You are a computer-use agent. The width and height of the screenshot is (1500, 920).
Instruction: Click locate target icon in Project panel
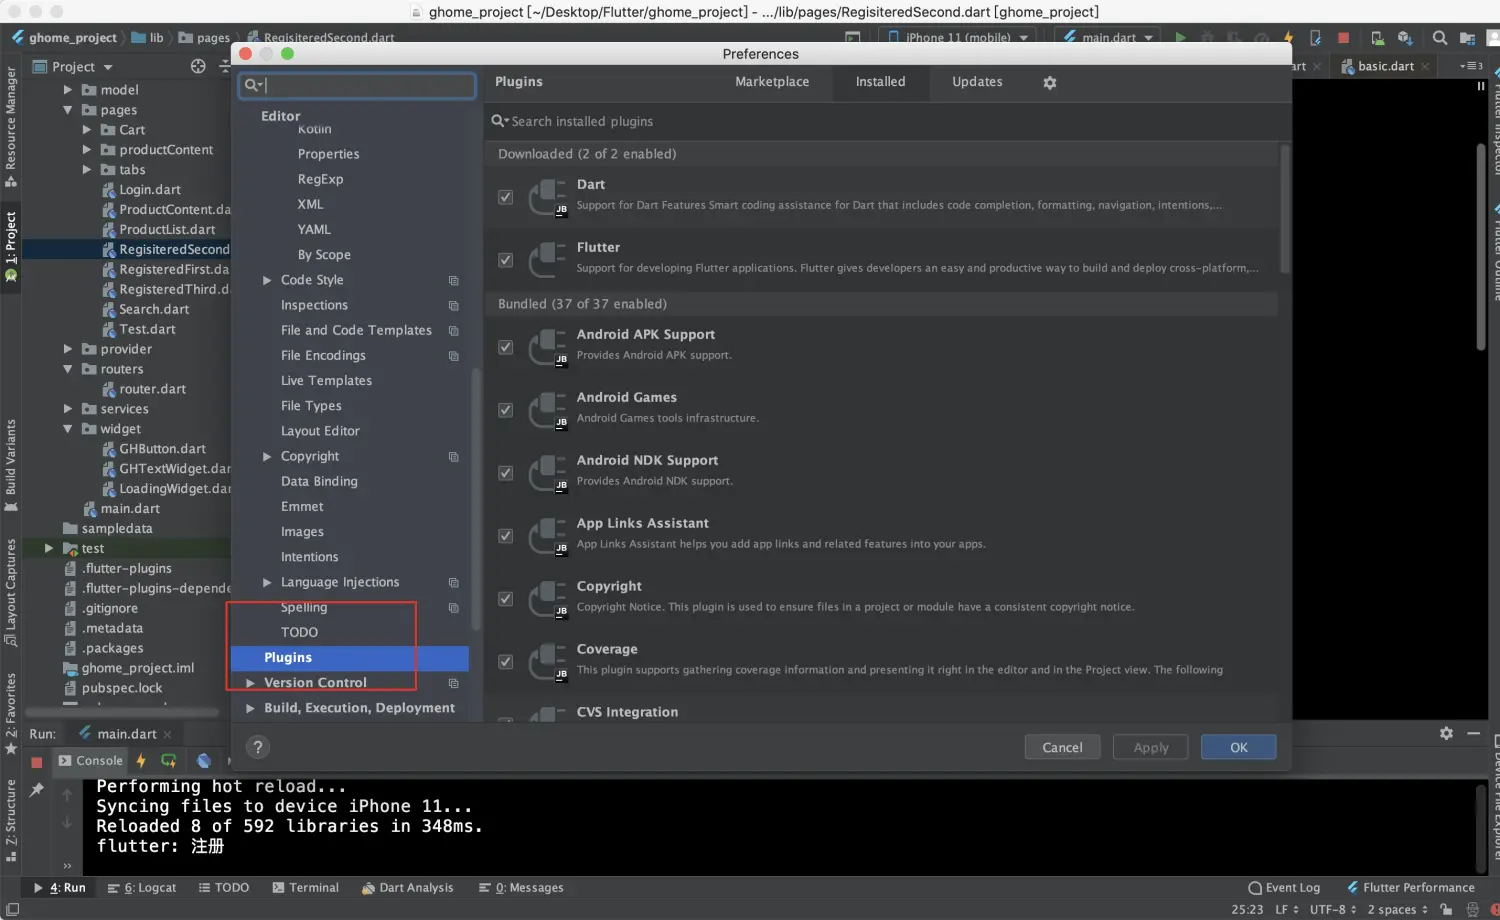198,66
